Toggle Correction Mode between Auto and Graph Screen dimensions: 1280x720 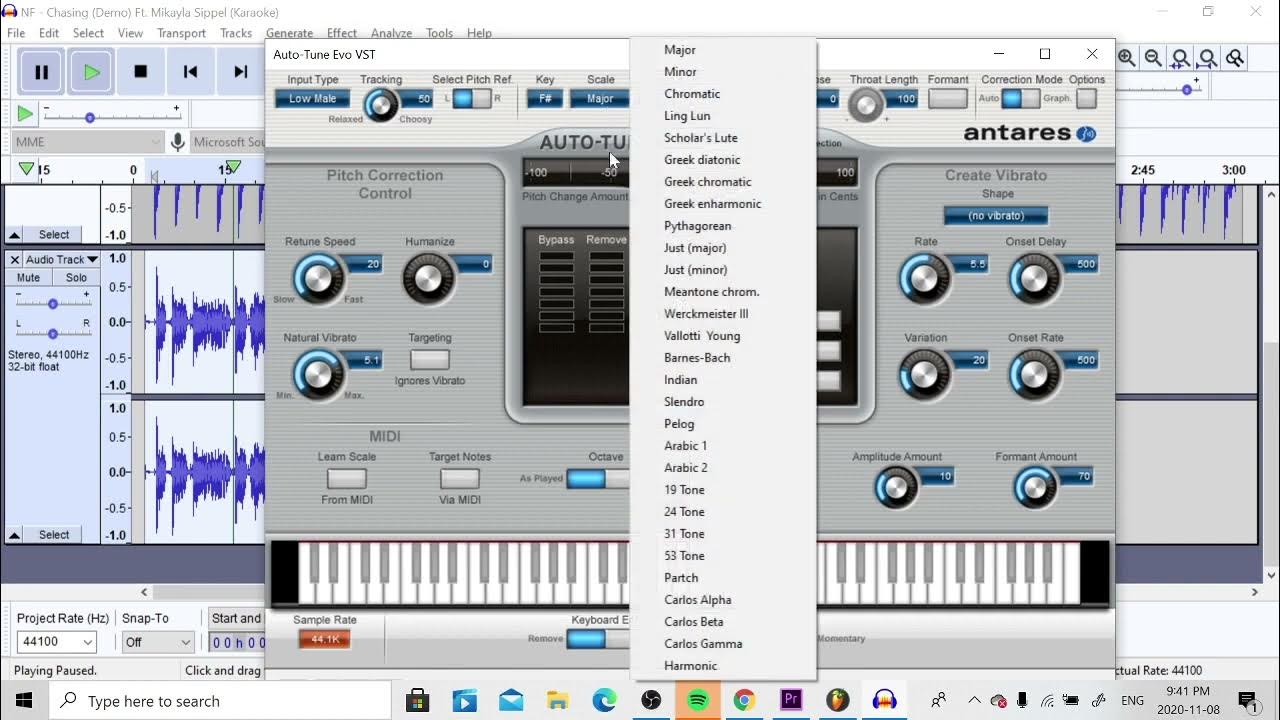1020,99
